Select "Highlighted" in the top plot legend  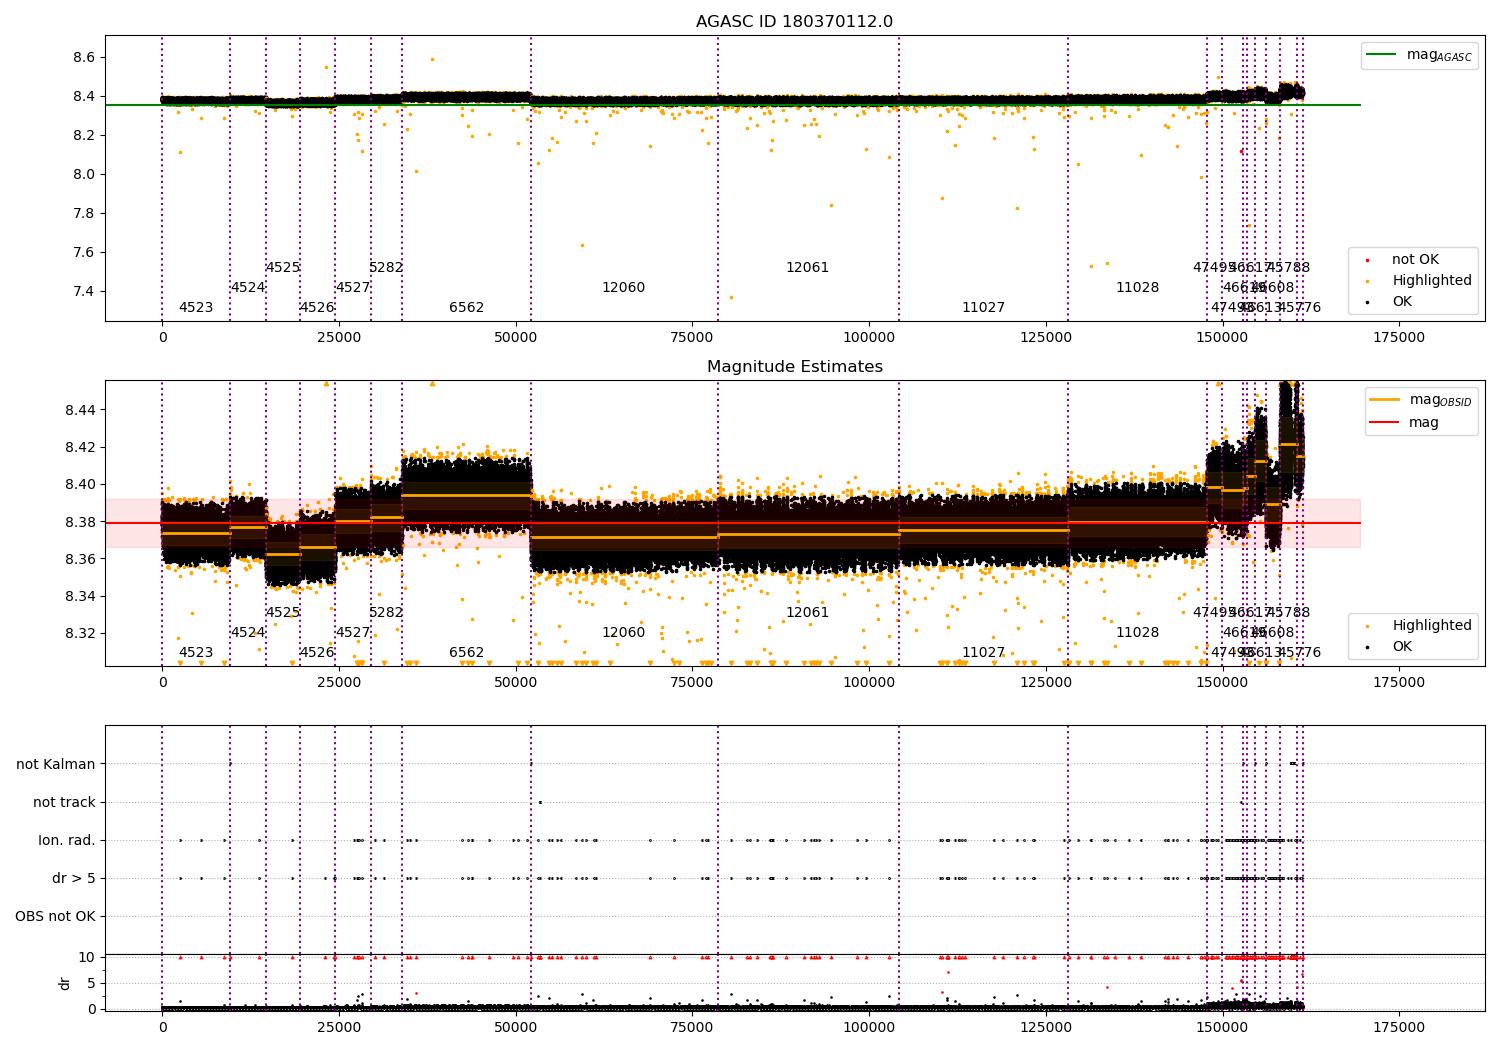coord(1432,281)
